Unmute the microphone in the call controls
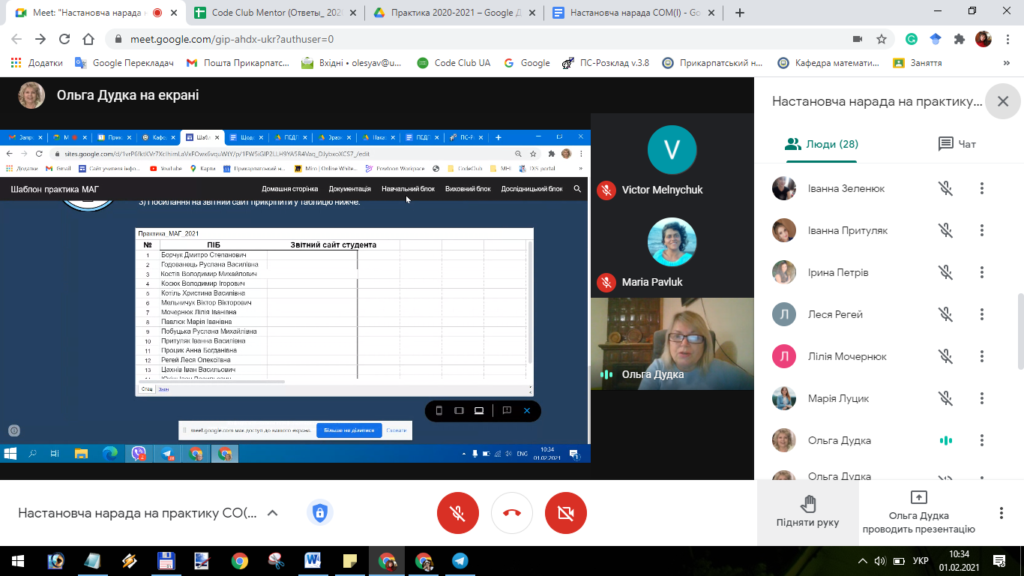Viewport: 1024px width, 576px height. (x=458, y=513)
